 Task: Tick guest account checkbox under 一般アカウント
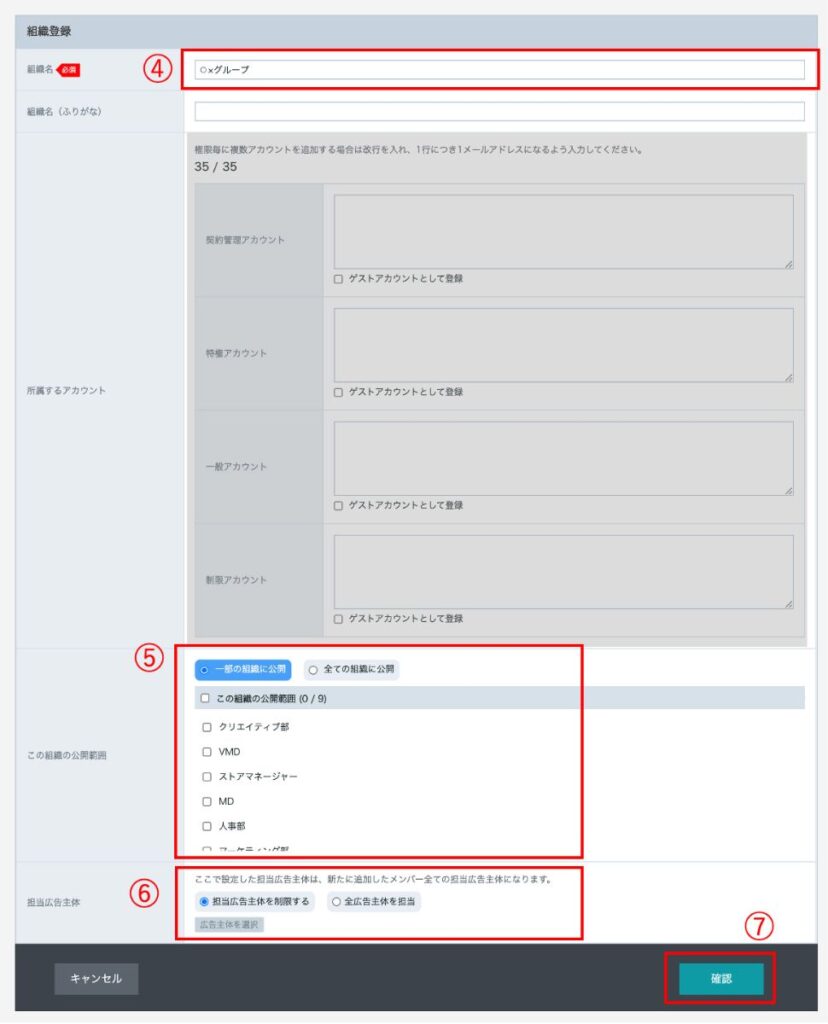click(339, 505)
